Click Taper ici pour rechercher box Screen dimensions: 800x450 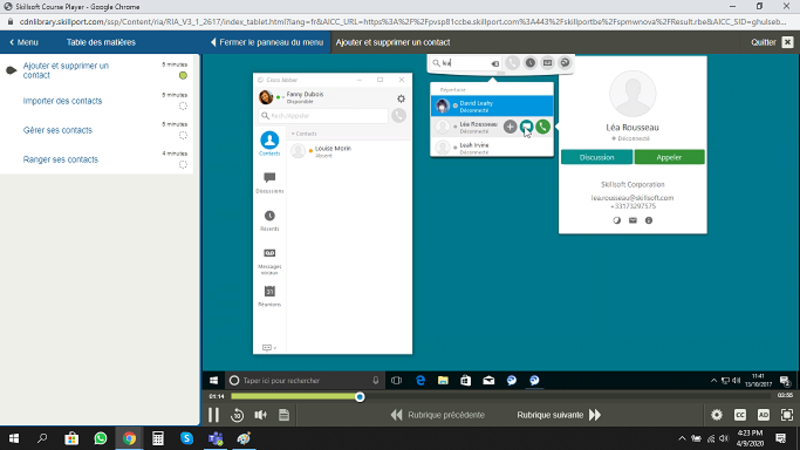(x=305, y=380)
